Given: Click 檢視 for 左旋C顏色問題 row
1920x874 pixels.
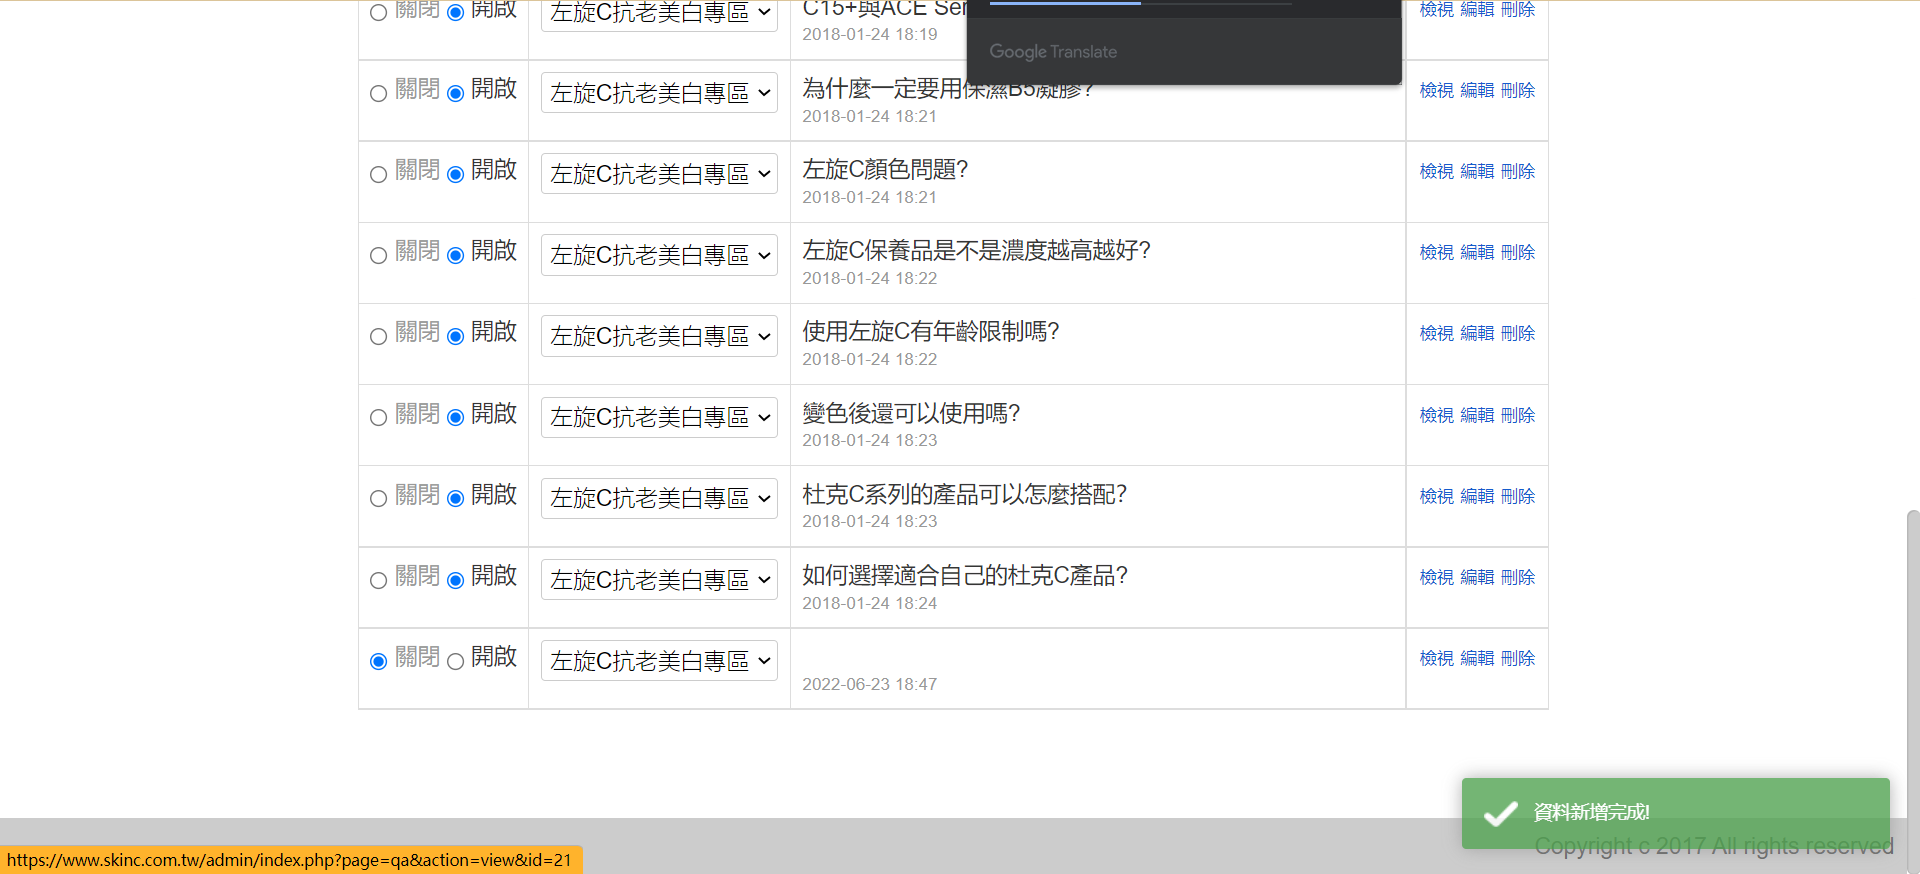Looking at the screenshot, I should coord(1436,172).
